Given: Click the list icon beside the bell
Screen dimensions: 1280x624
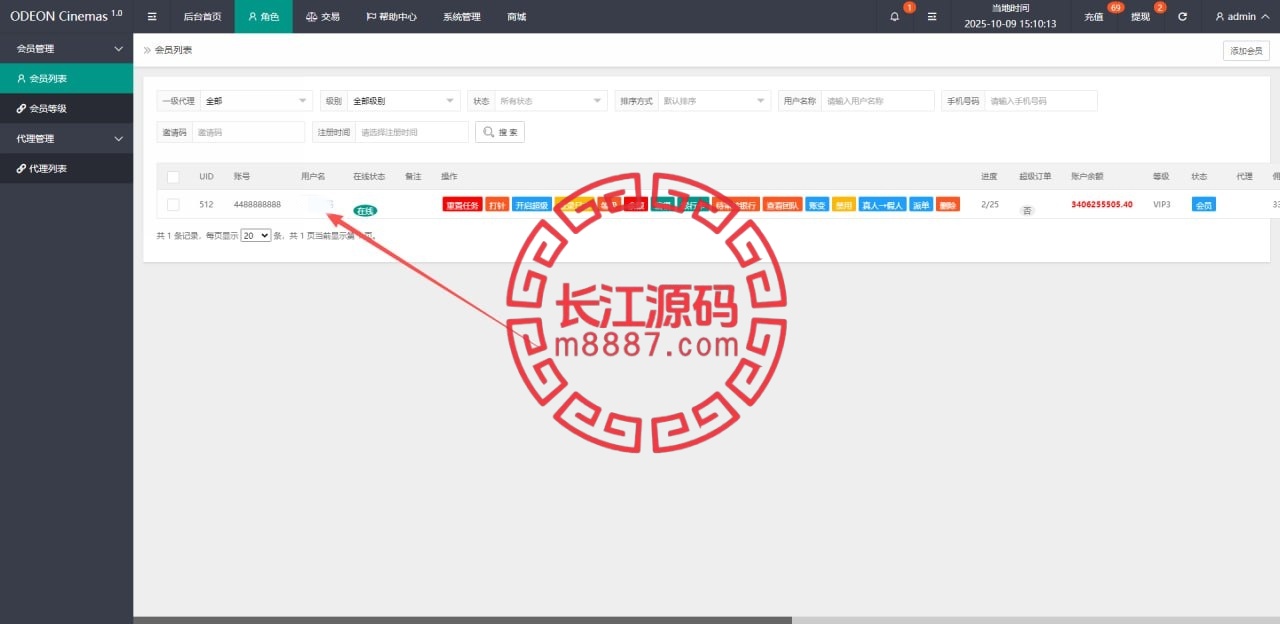Looking at the screenshot, I should [x=932, y=17].
